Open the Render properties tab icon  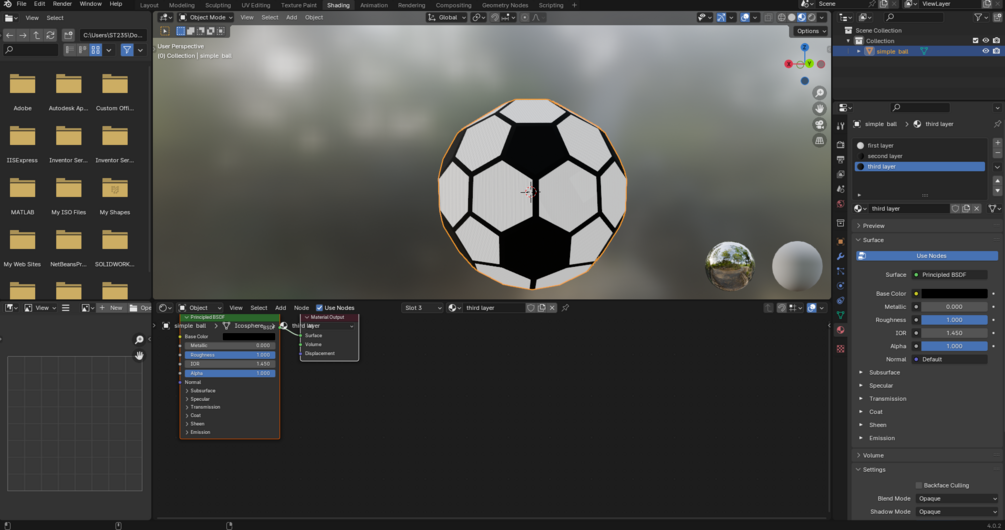pyautogui.click(x=840, y=144)
